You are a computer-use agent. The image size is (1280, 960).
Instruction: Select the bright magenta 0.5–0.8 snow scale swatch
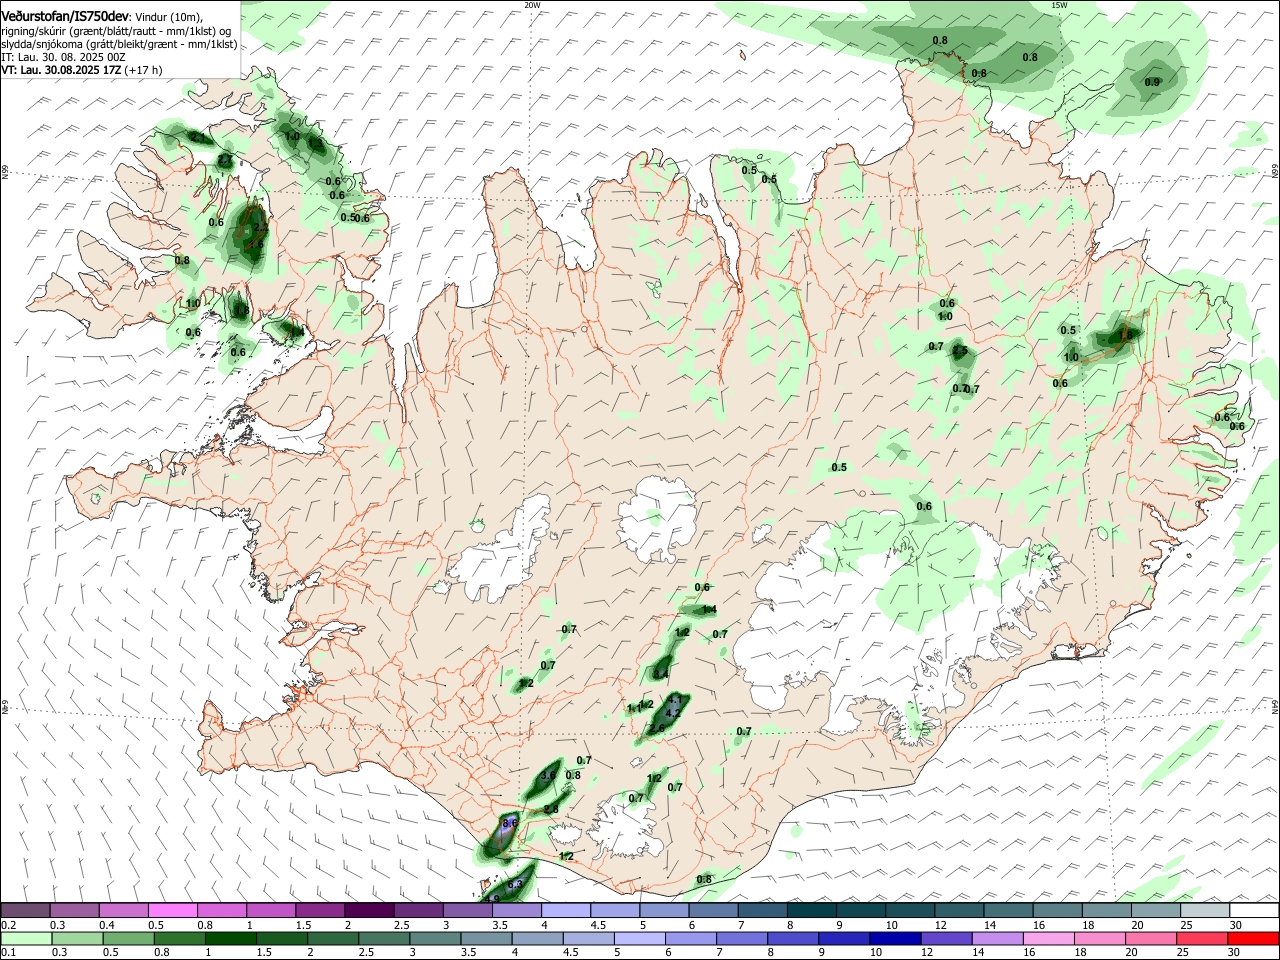172,910
